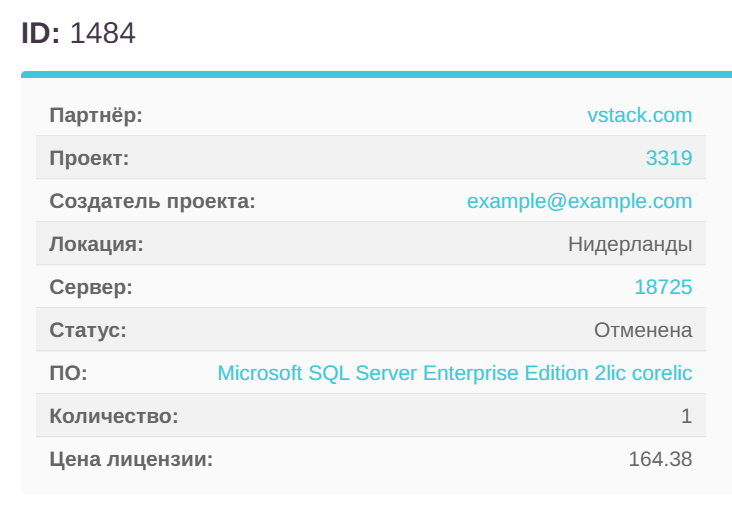Open server 18725 link

pos(663,287)
